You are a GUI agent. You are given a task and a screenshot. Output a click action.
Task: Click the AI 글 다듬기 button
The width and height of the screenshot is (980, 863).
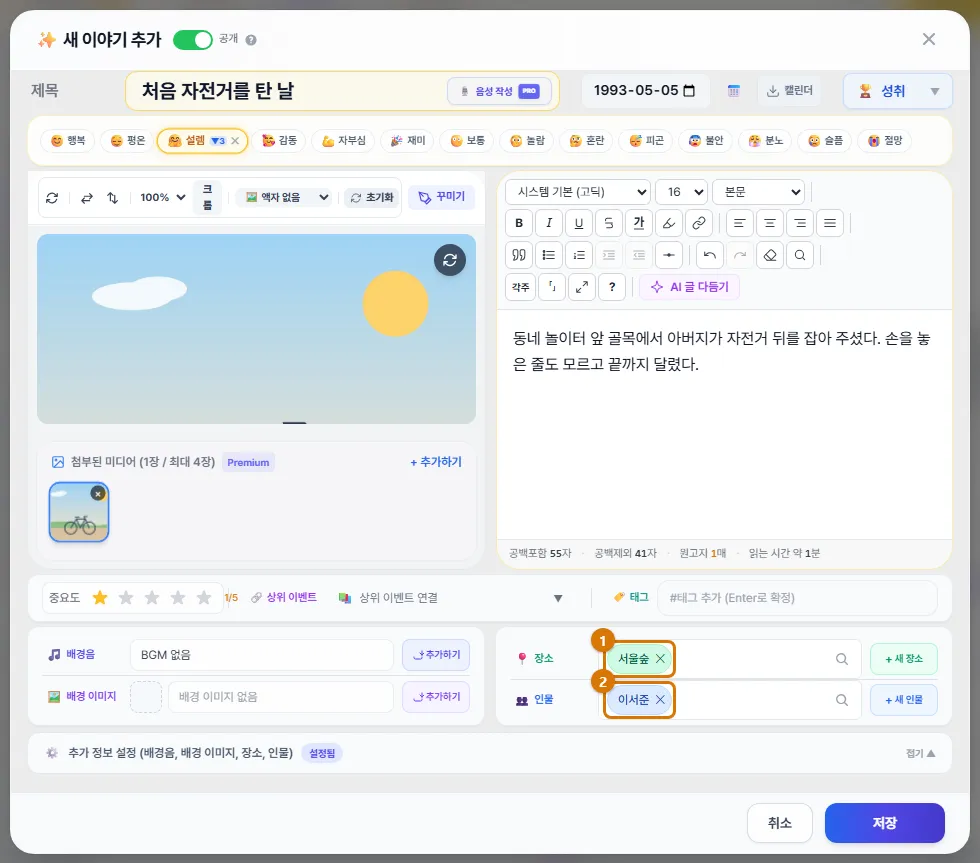tap(689, 287)
